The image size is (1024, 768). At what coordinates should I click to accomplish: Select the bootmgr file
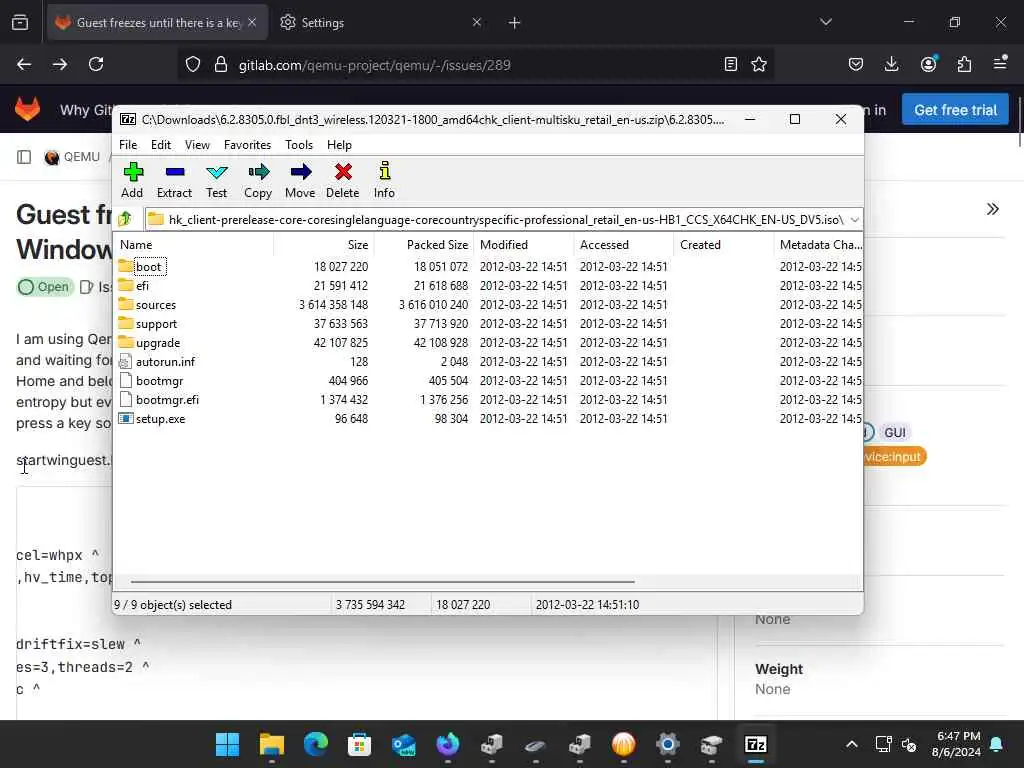pos(159,380)
